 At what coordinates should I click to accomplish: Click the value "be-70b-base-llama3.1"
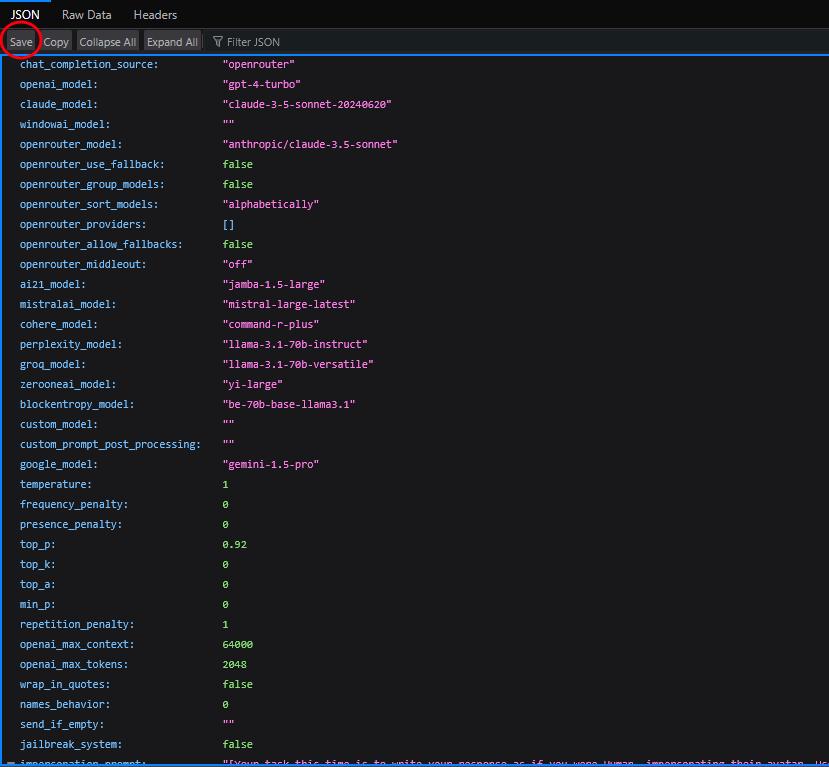point(289,404)
